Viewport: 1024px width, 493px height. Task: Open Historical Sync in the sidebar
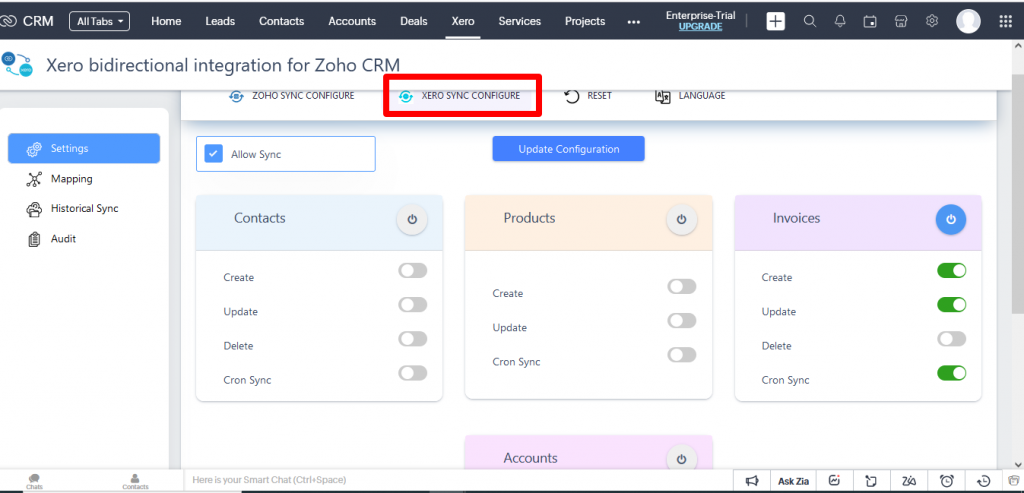pos(84,209)
